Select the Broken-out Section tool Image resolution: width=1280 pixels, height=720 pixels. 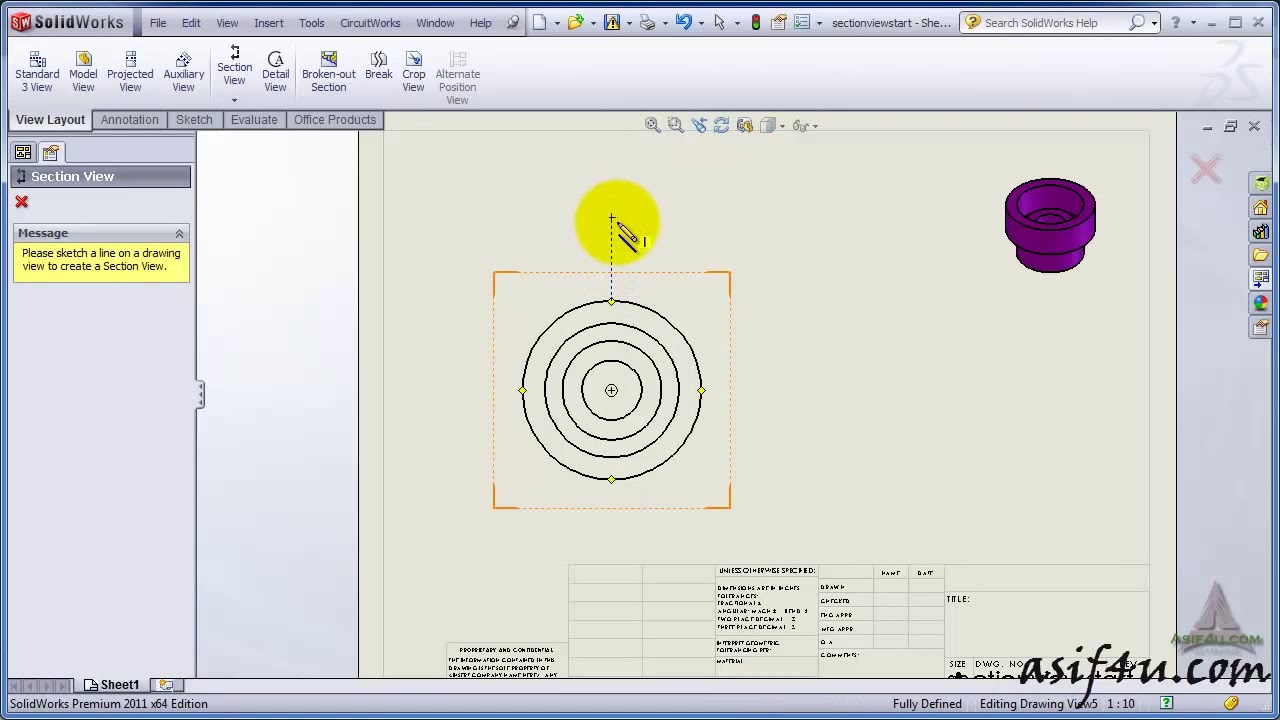tap(328, 72)
